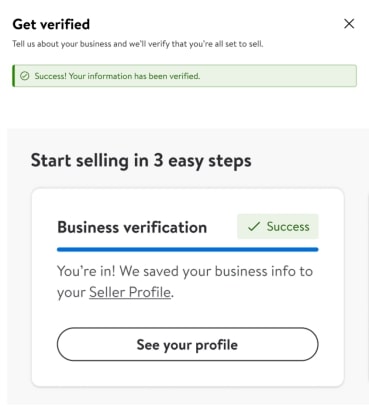This screenshot has width=369, height=406.
Task: Open the Seller Profile link
Action: click(130, 292)
